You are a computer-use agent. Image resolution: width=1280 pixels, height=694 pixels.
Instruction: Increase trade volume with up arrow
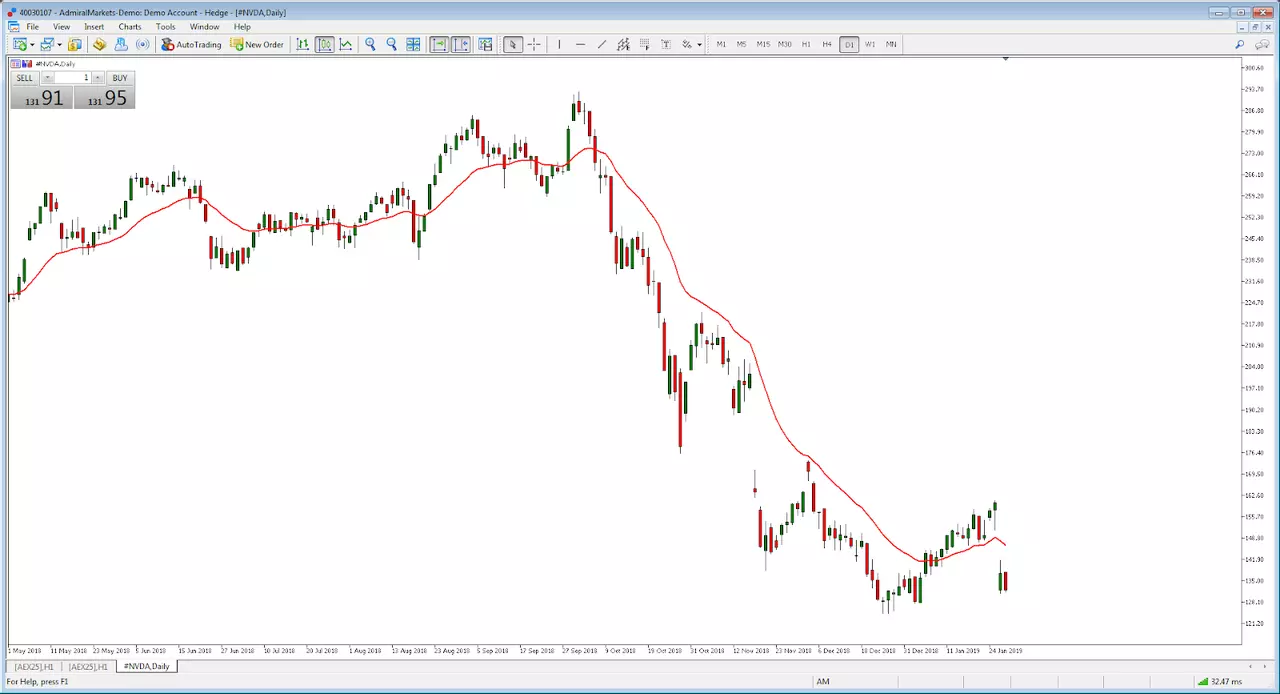[x=98, y=78]
